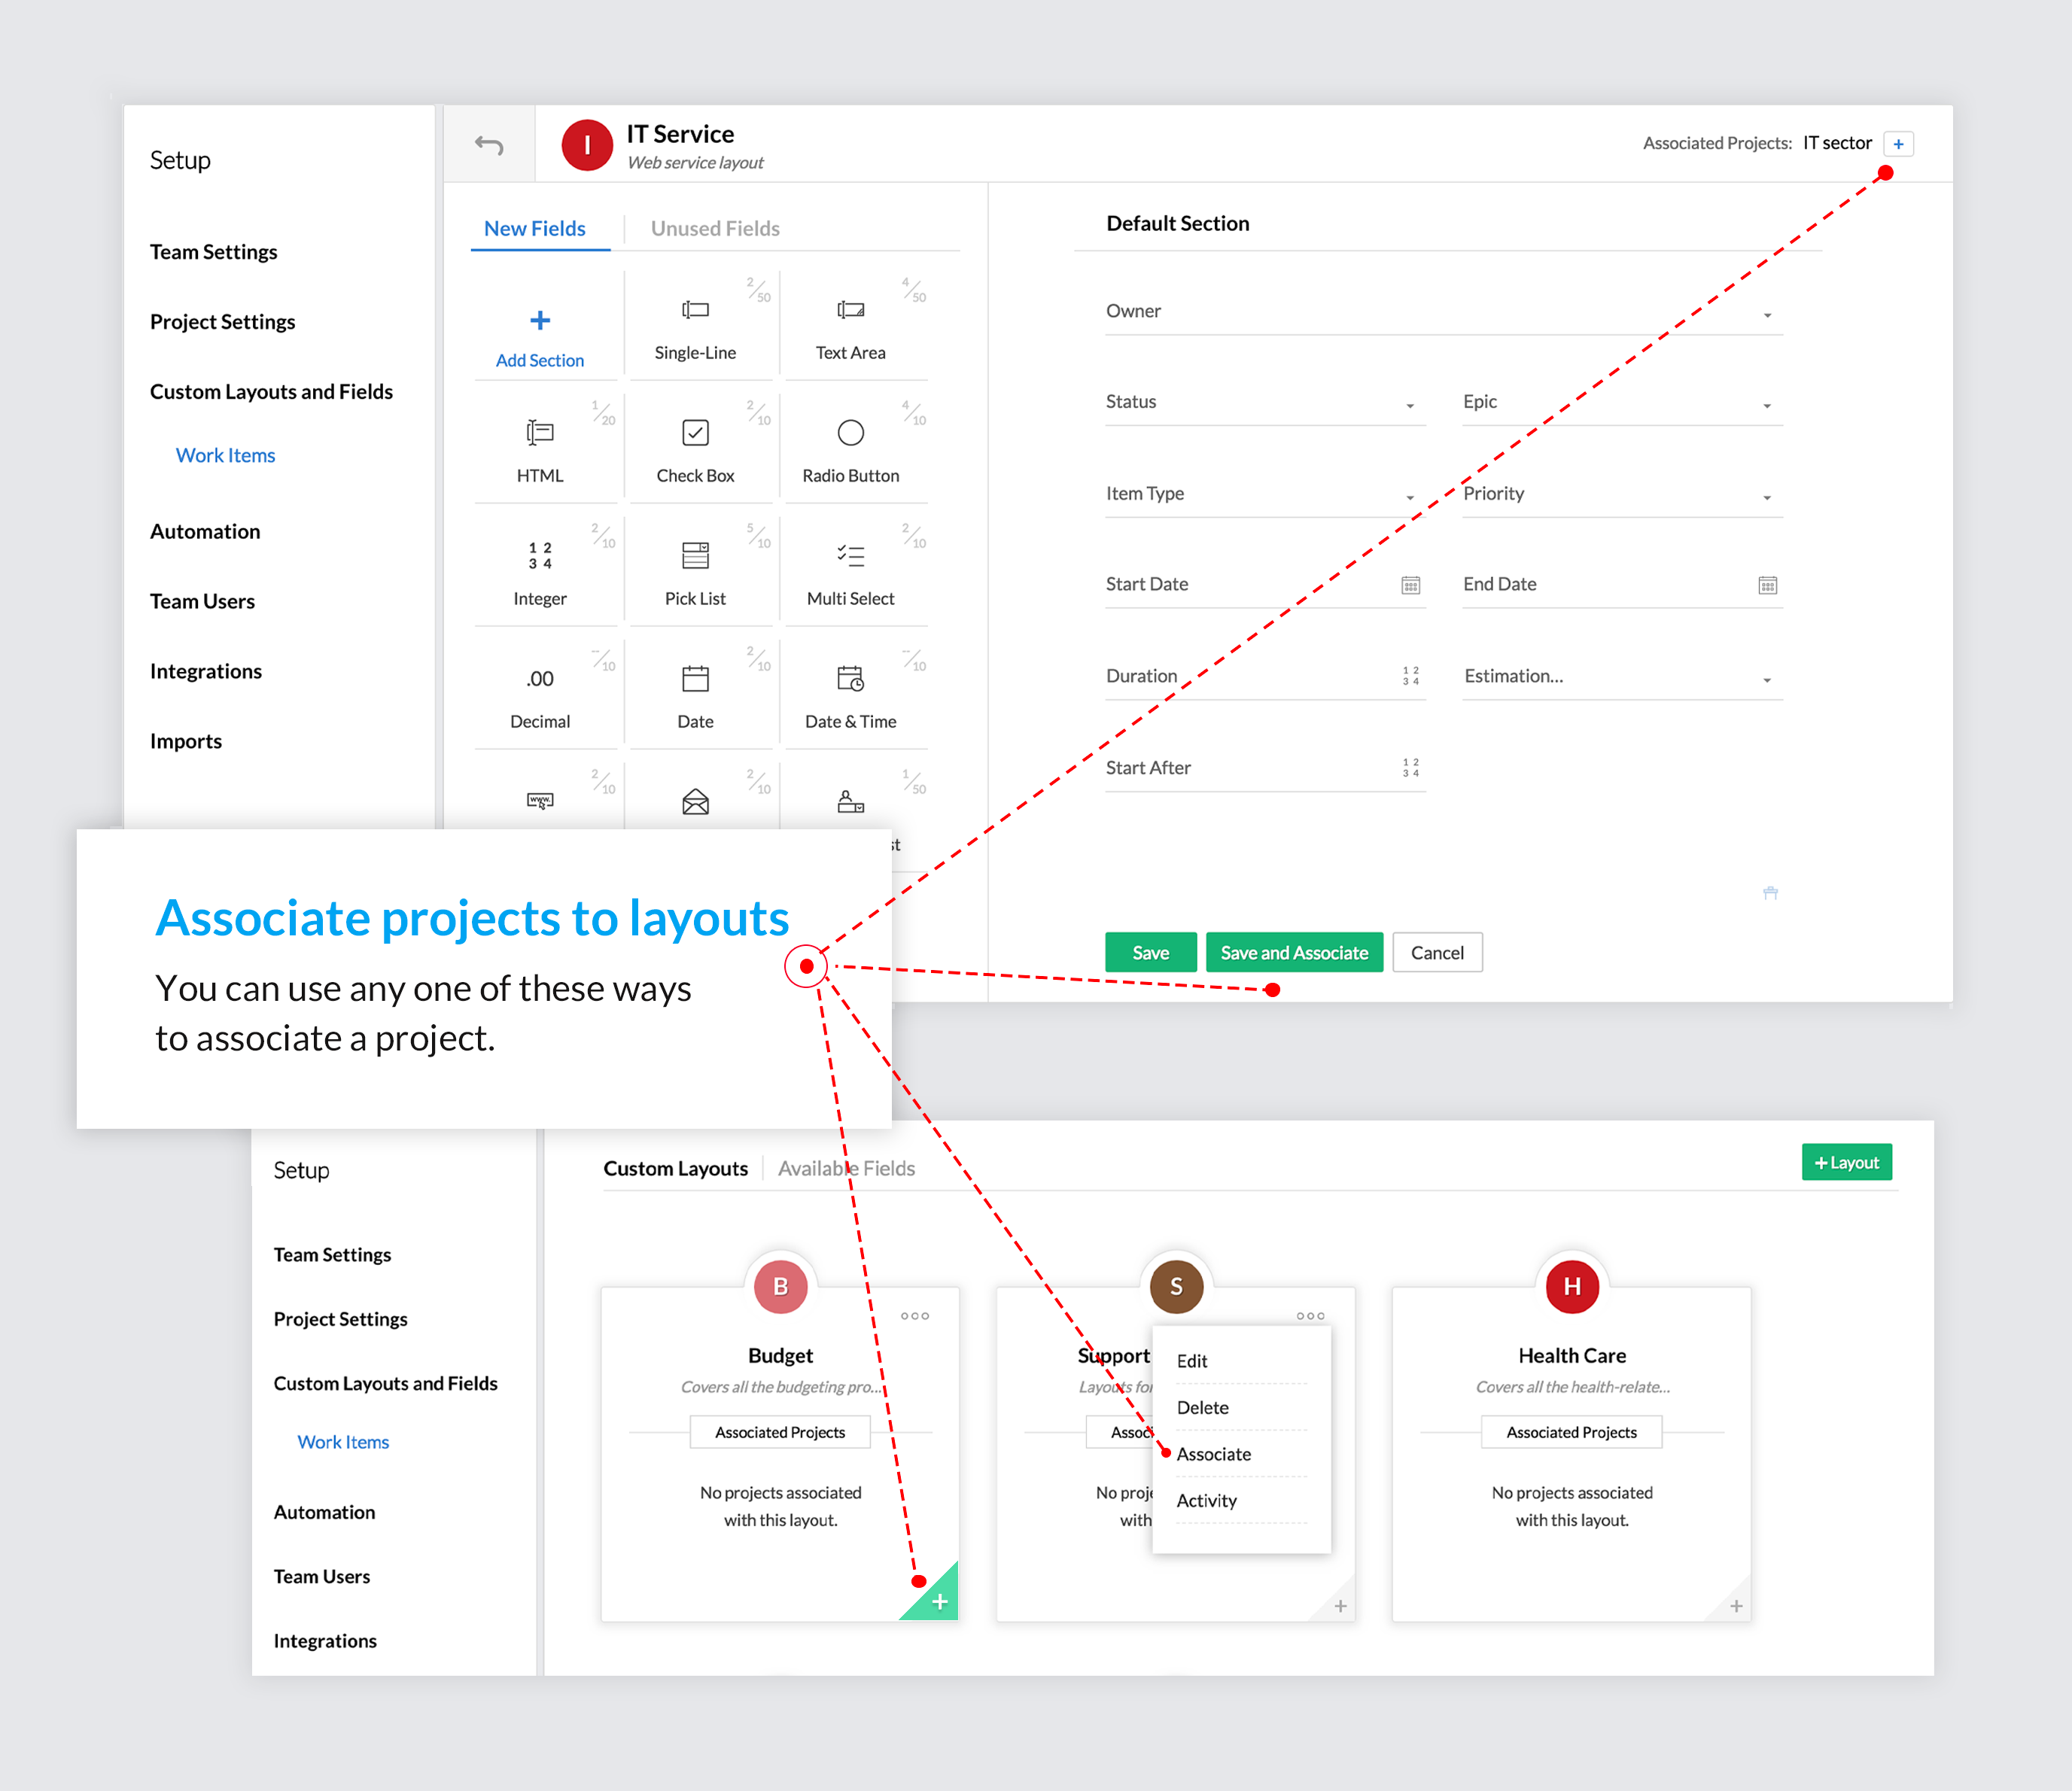Choose the HTML field type
The height and width of the screenshot is (1791, 2072).
[x=540, y=433]
